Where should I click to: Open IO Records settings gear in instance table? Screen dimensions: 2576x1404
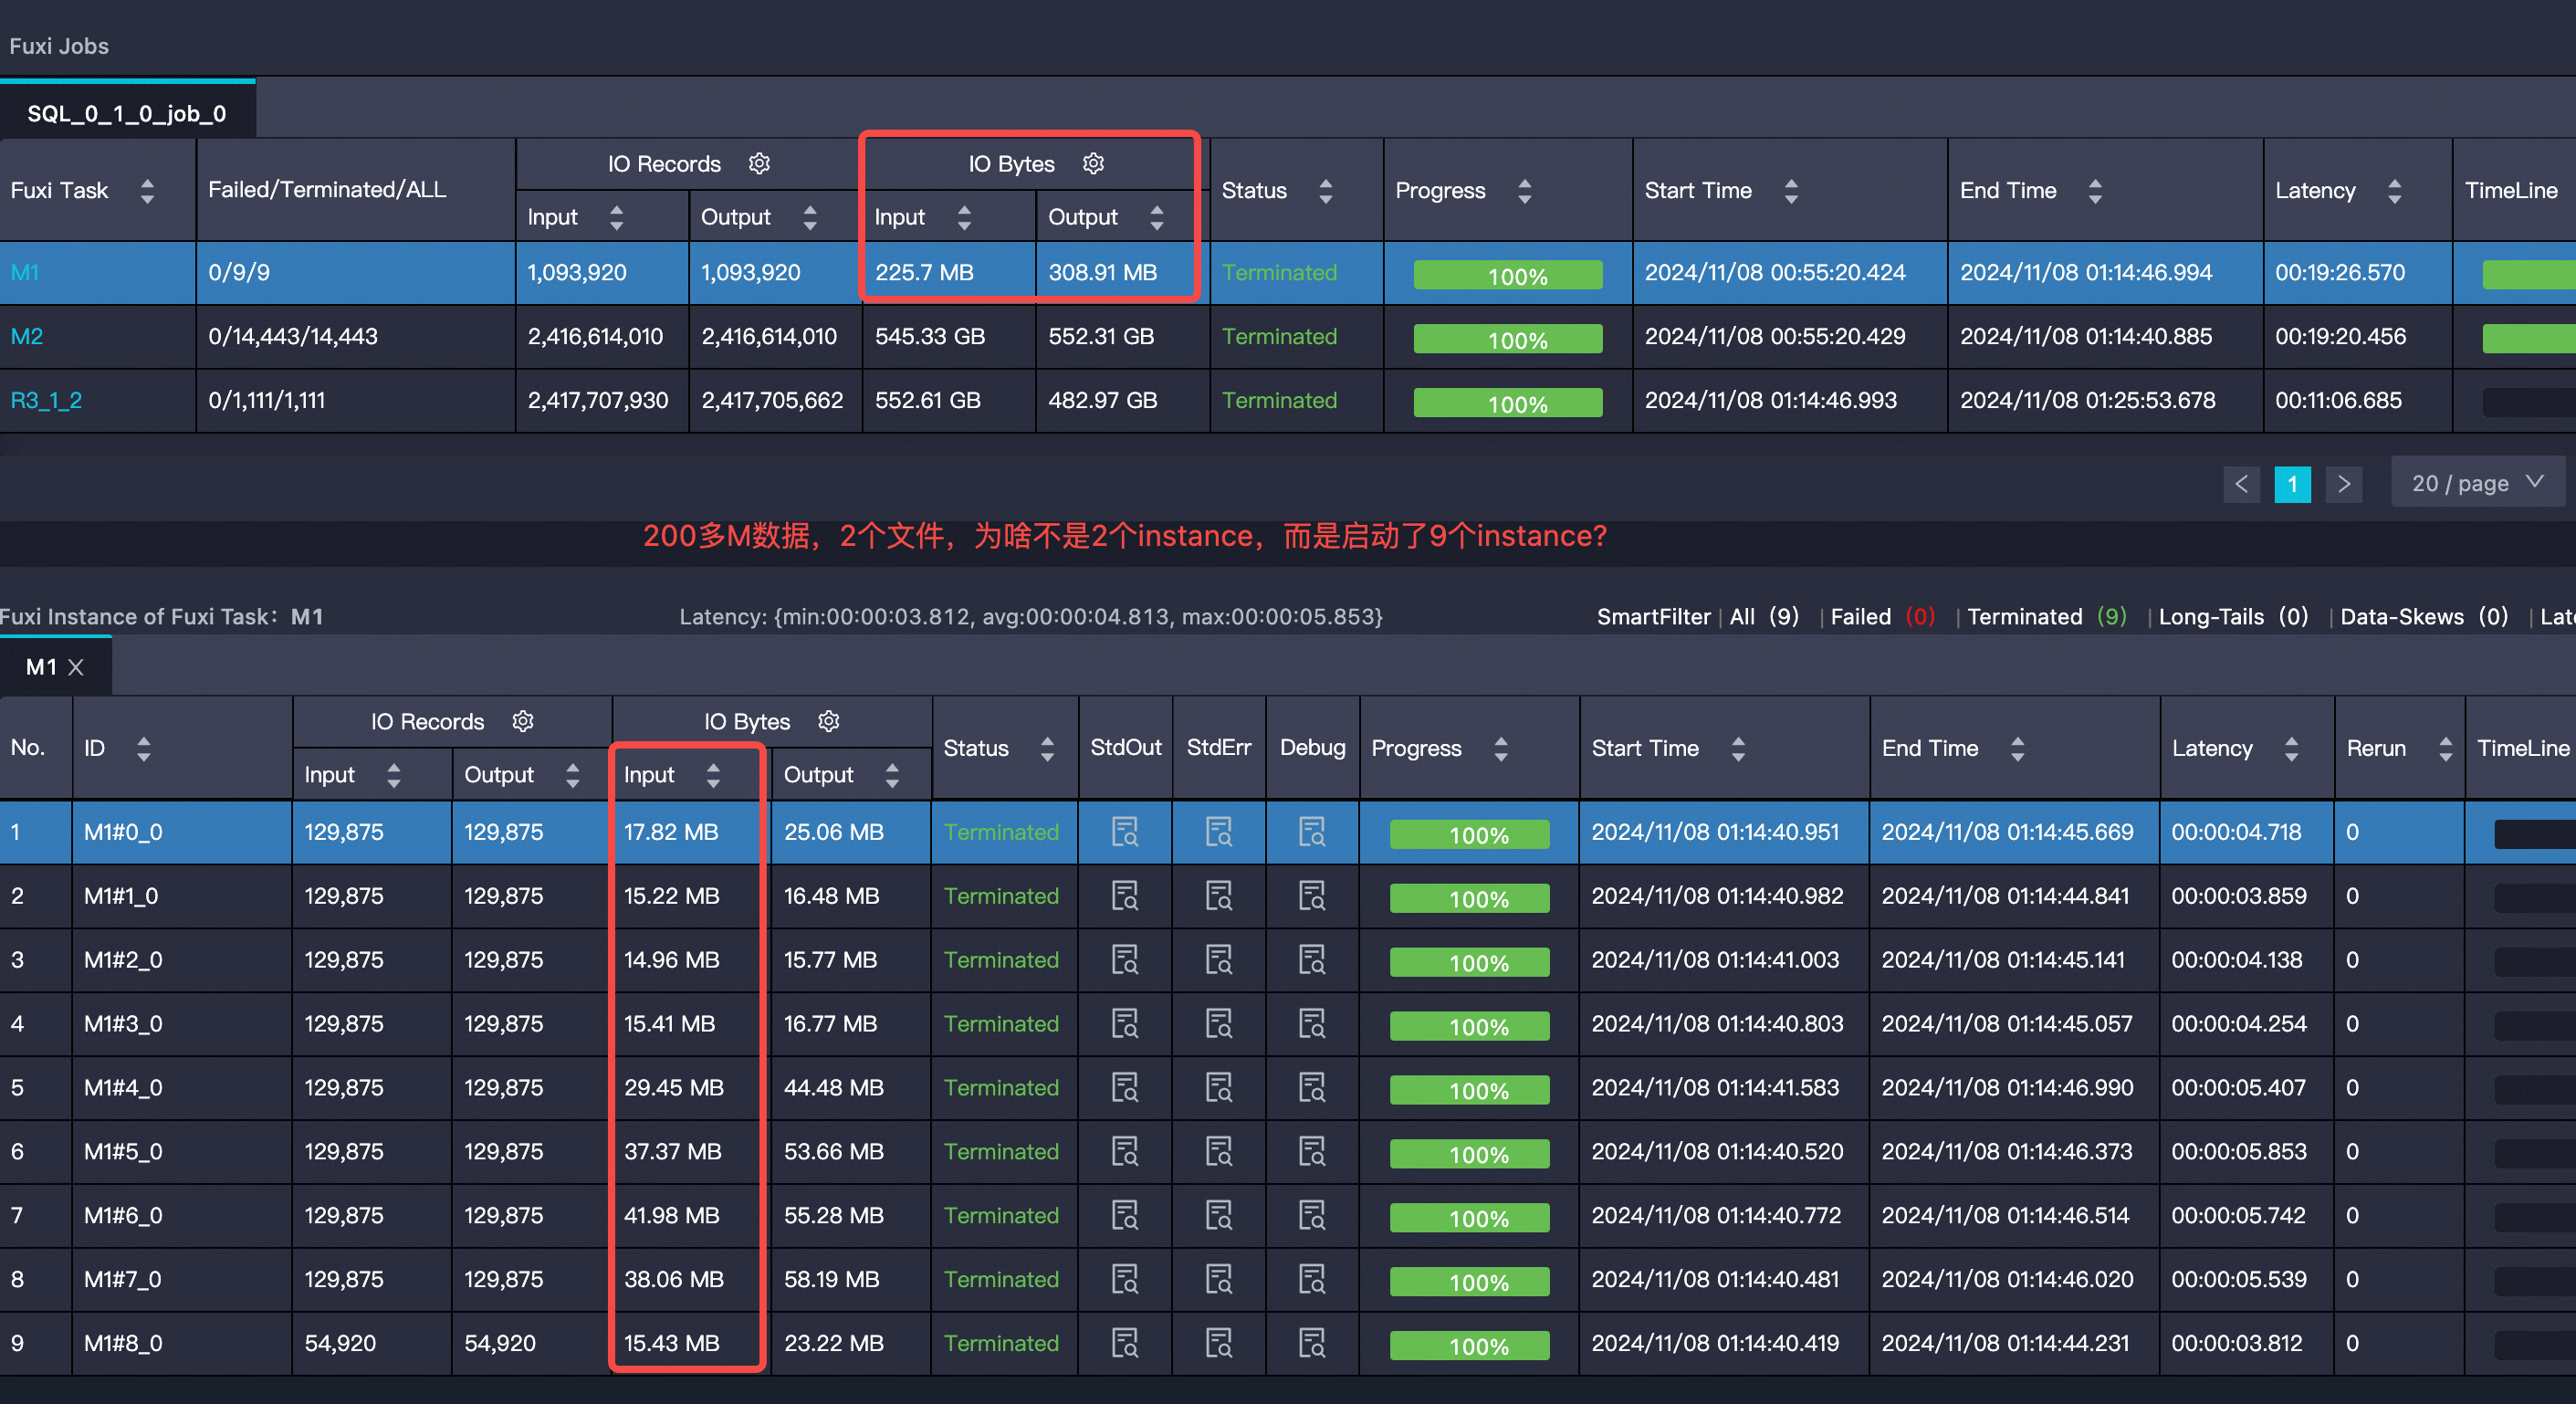(523, 721)
